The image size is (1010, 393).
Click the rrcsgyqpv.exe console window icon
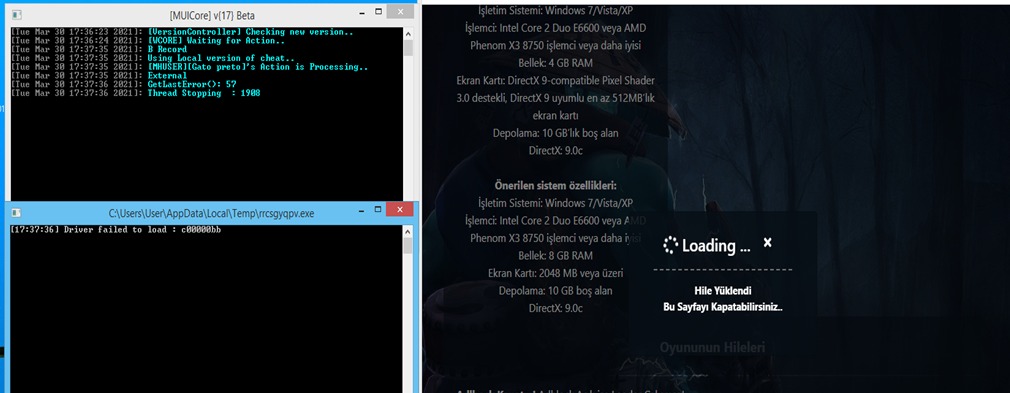point(17,213)
